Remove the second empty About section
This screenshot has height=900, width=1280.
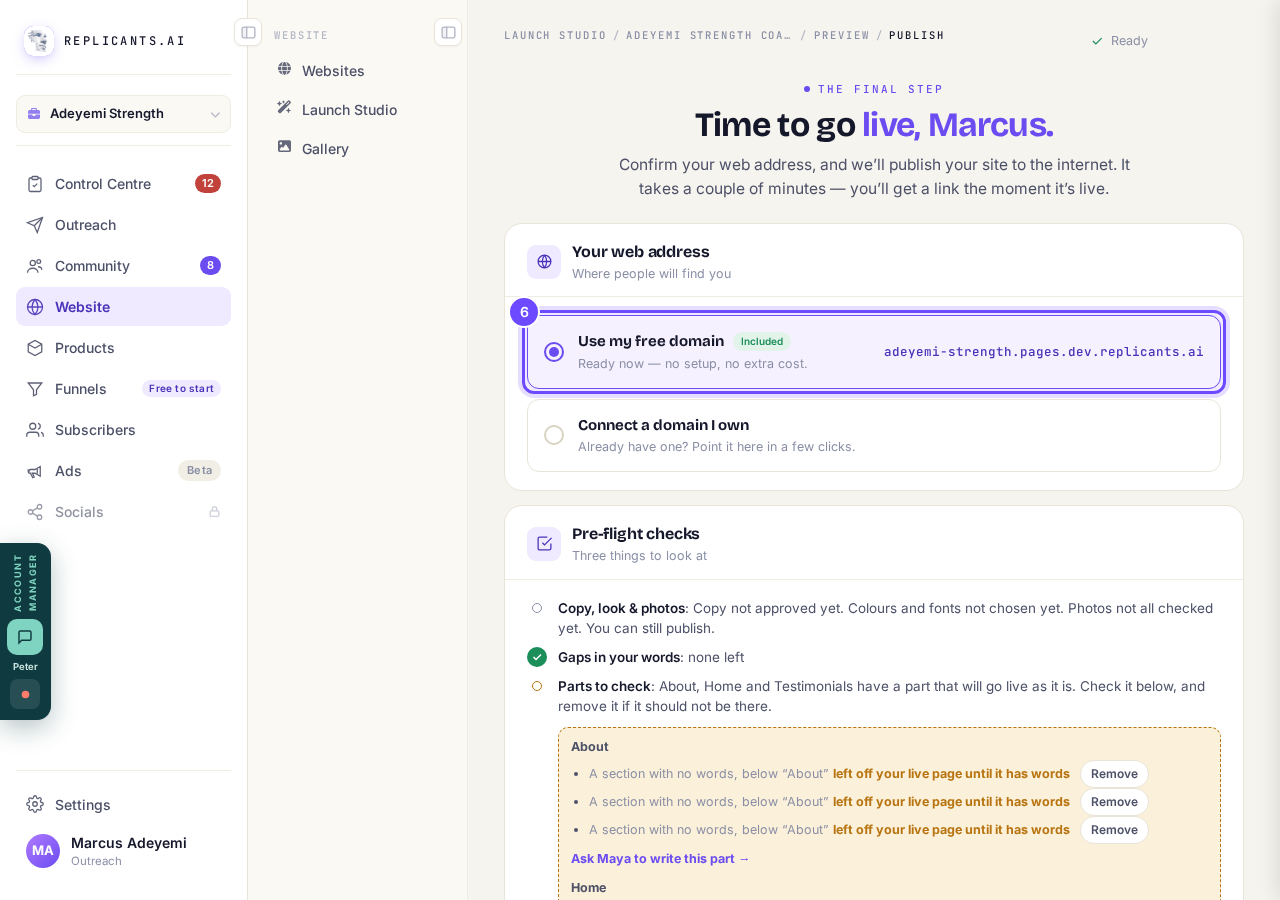click(x=1114, y=802)
